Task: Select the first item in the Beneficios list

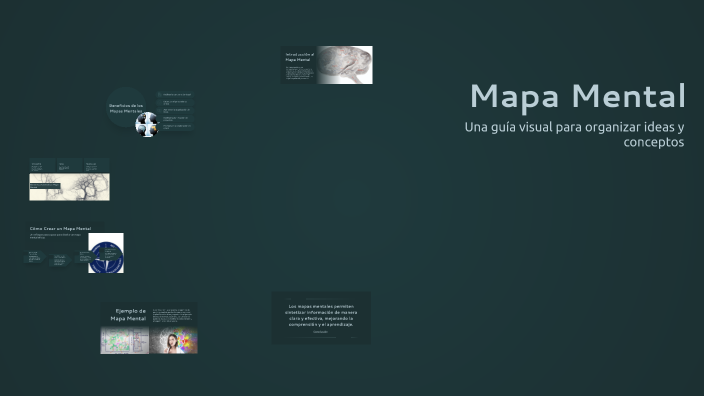Action: click(x=175, y=95)
